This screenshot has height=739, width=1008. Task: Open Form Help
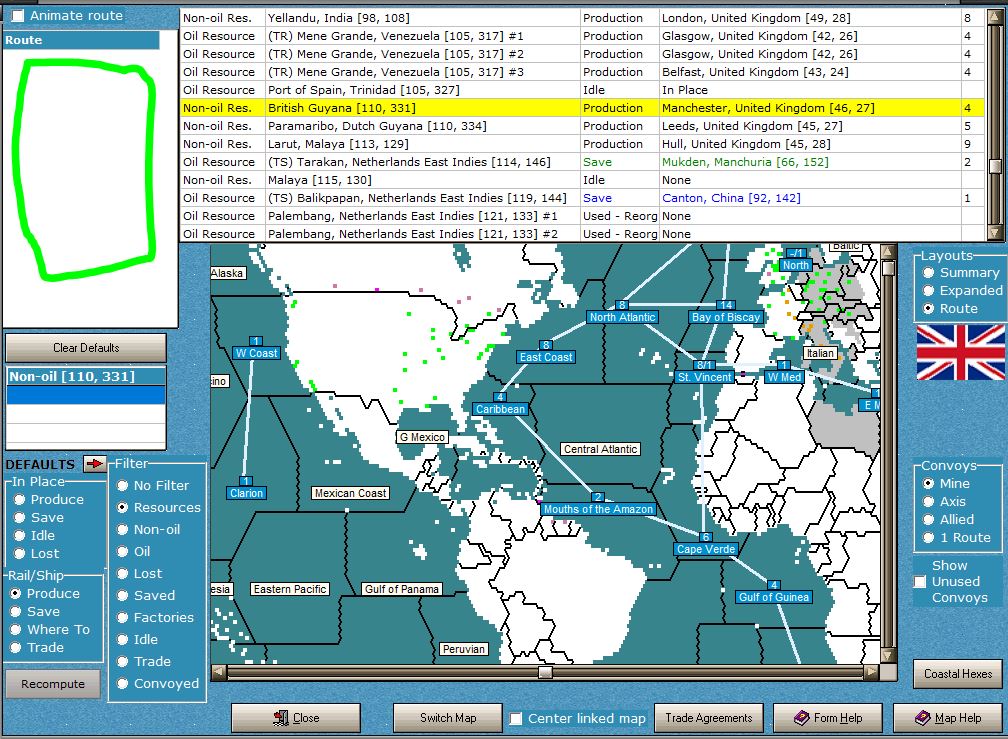click(828, 718)
